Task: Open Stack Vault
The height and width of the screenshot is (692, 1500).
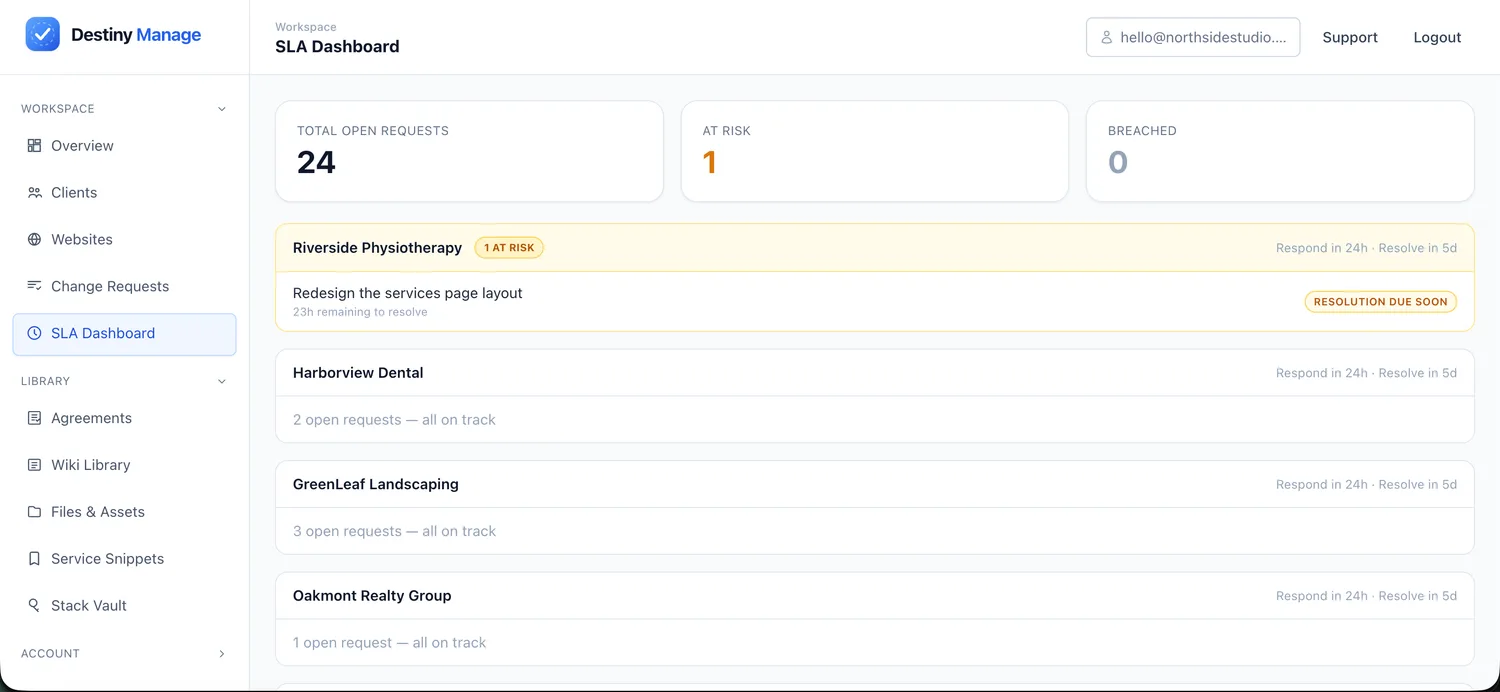Action: point(125,606)
